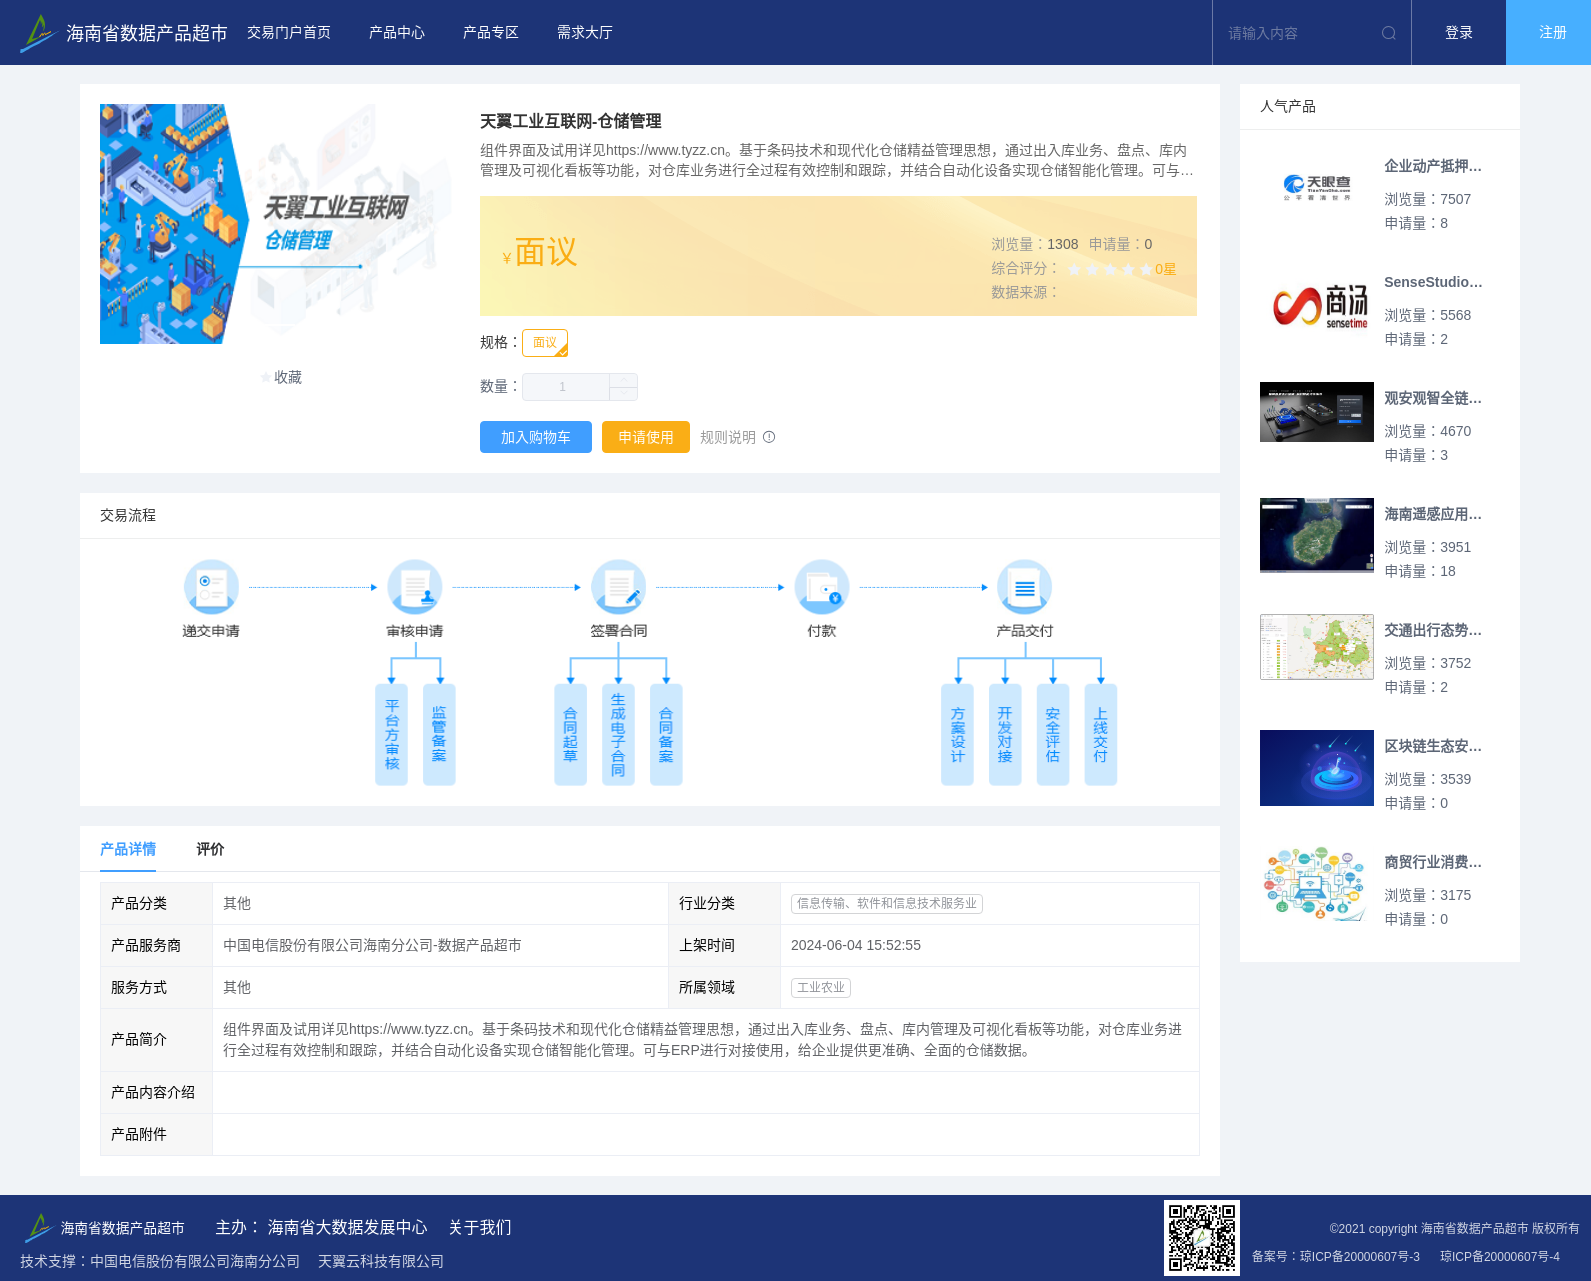Open 企业动产抵押 product title
1591x1281 pixels.
(x=1433, y=166)
